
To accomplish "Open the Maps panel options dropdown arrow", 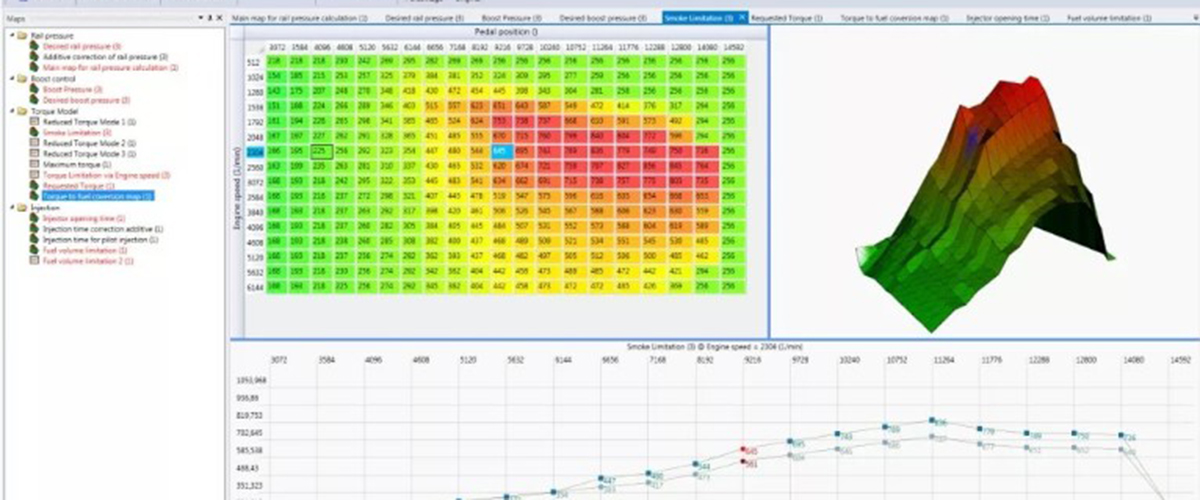I will 200,18.
